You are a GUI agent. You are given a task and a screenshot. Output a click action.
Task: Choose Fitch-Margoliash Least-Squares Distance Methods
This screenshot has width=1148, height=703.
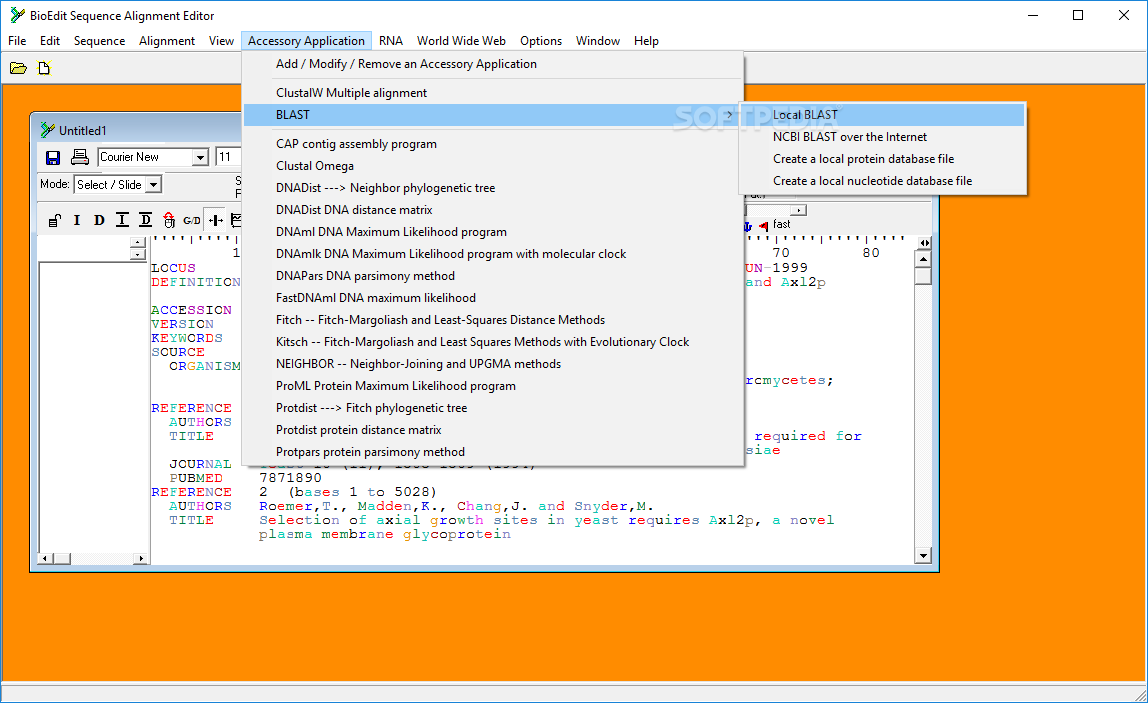point(493,320)
